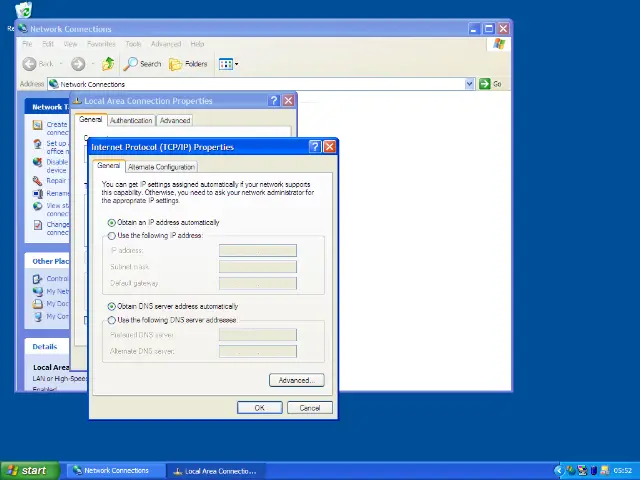Select "Use the following IP address" option

pyautogui.click(x=112, y=236)
